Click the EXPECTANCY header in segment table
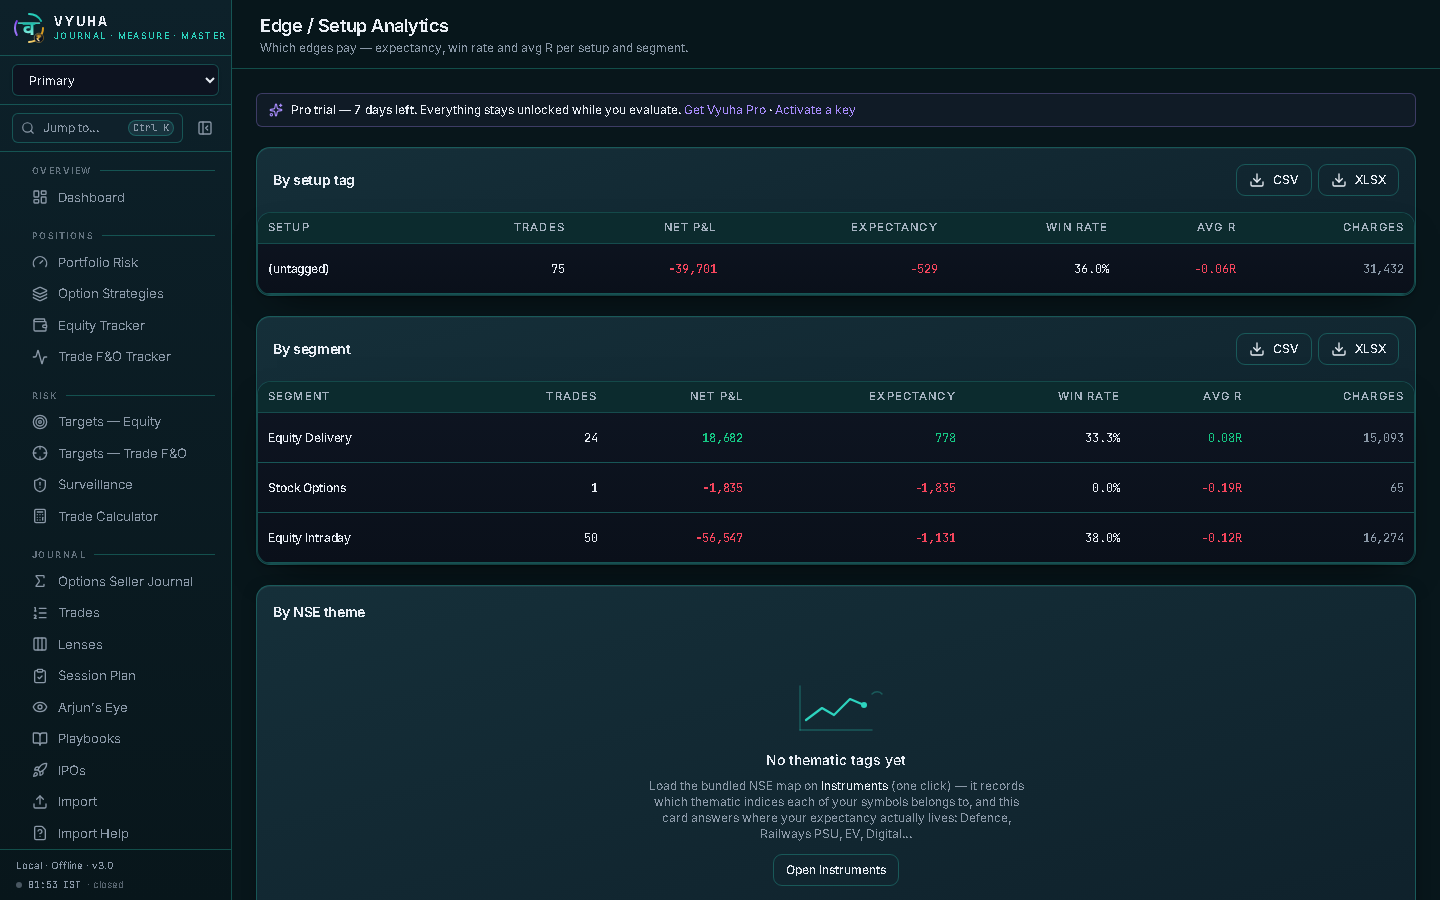Screen dimensions: 1440x900 912,396
